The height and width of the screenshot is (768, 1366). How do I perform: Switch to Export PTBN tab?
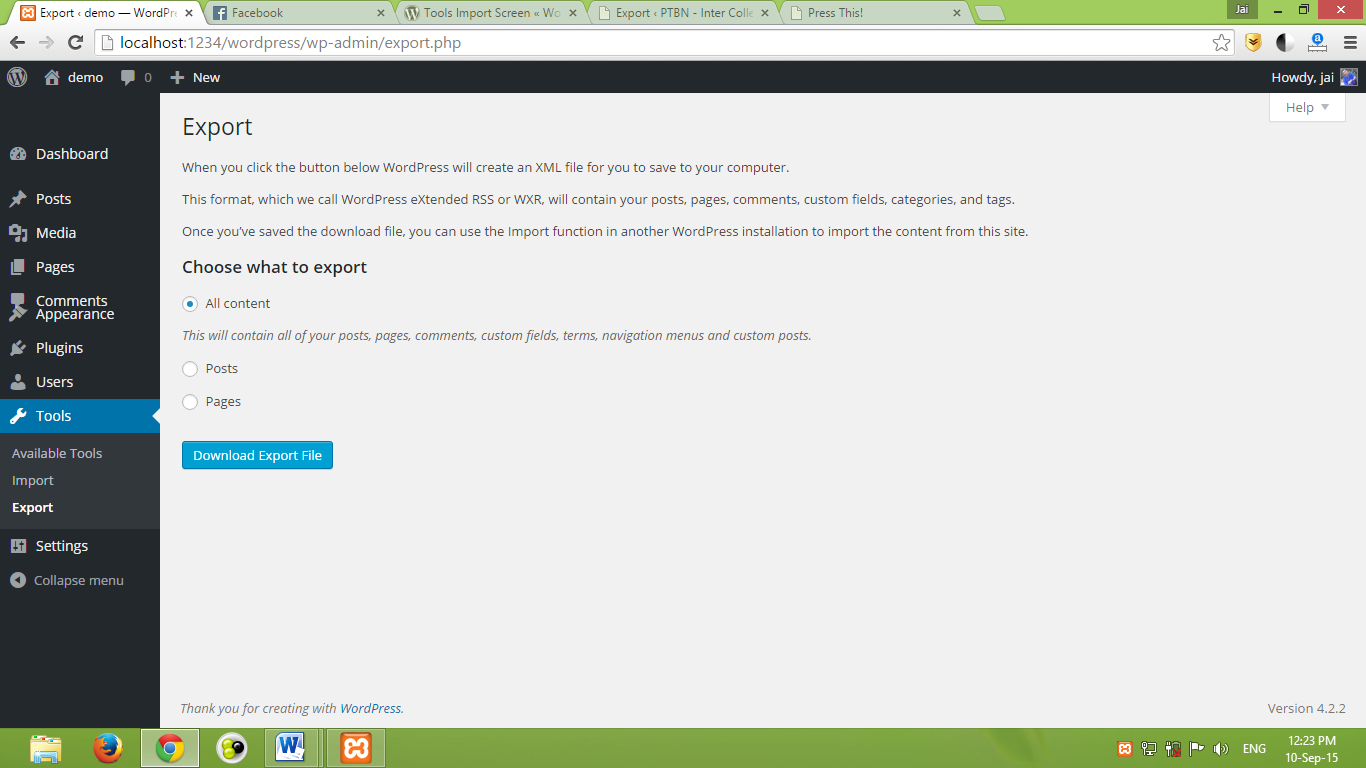pos(682,13)
